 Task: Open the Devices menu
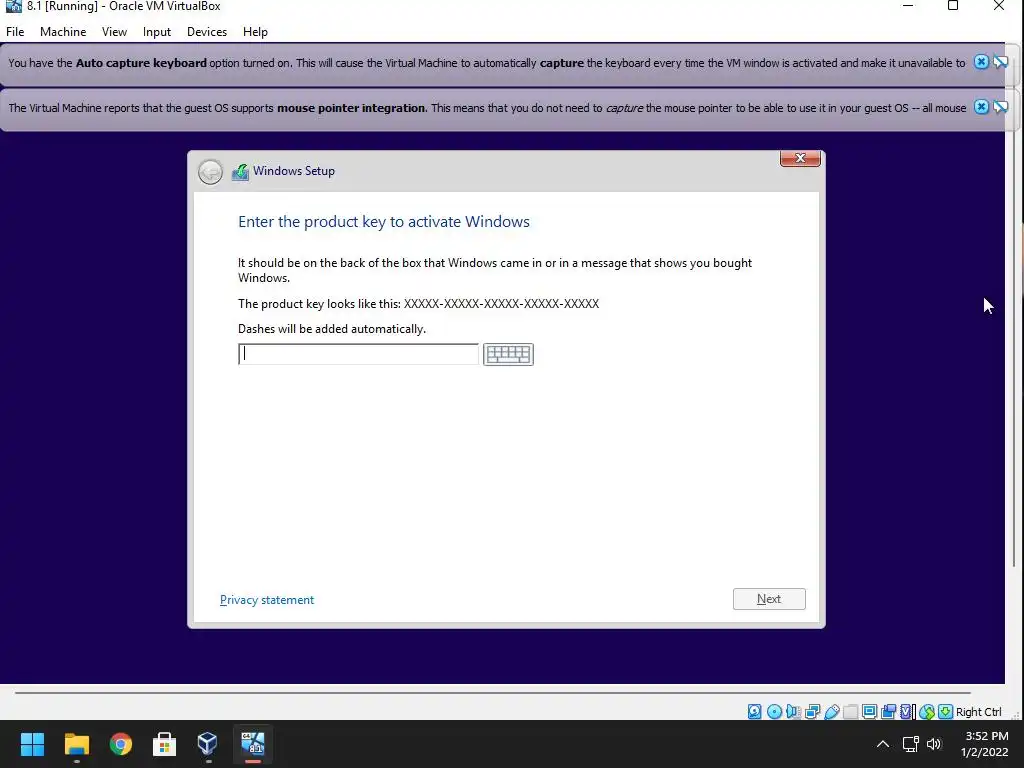(x=207, y=31)
